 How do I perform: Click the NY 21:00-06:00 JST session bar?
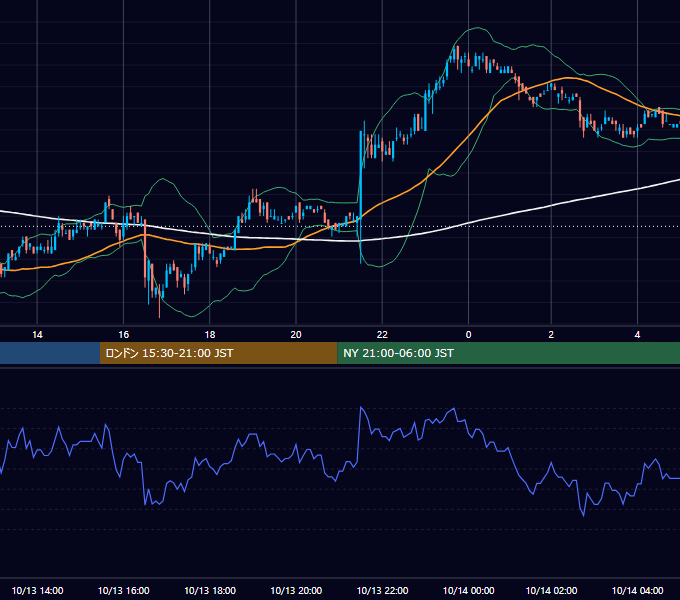click(509, 353)
